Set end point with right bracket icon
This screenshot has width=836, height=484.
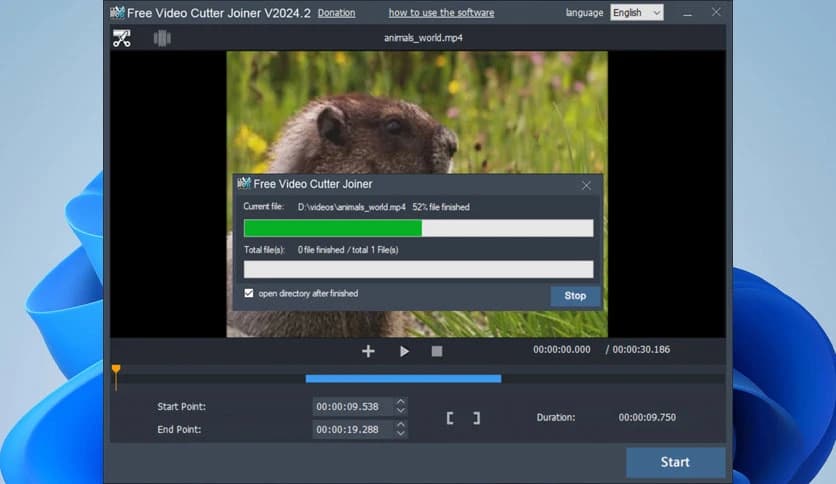(x=477, y=418)
